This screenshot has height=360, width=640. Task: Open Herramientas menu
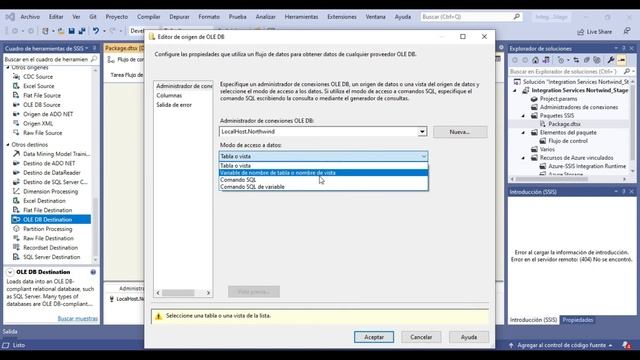[x=301, y=17]
